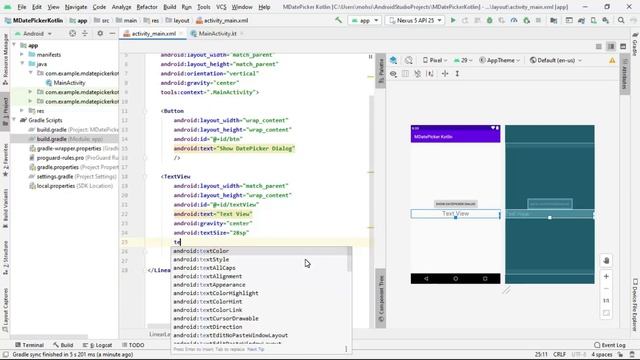
Task: Click the orientation rotate icon in design toolbar
Action: (409, 60)
